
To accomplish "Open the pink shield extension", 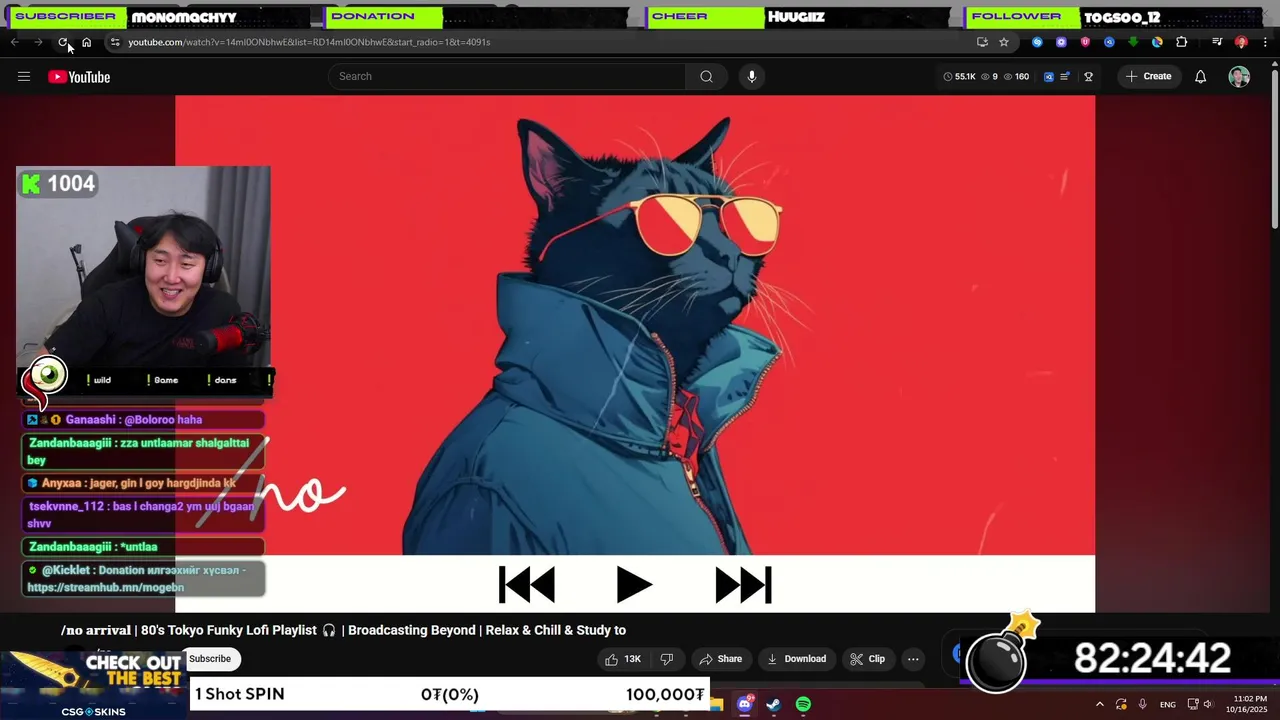I will click(x=1085, y=42).
